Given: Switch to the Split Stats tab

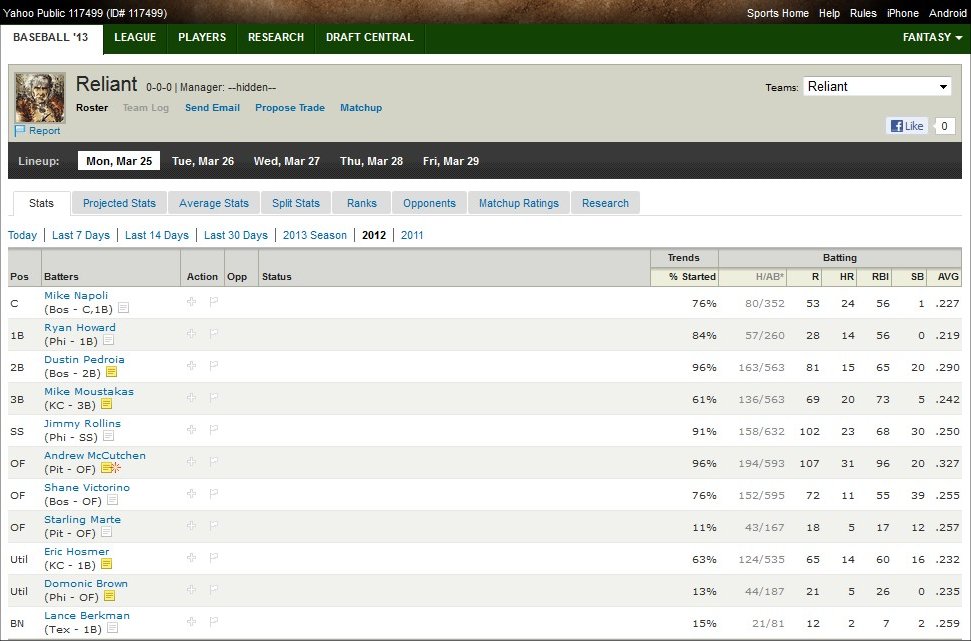Looking at the screenshot, I should coord(296,203).
